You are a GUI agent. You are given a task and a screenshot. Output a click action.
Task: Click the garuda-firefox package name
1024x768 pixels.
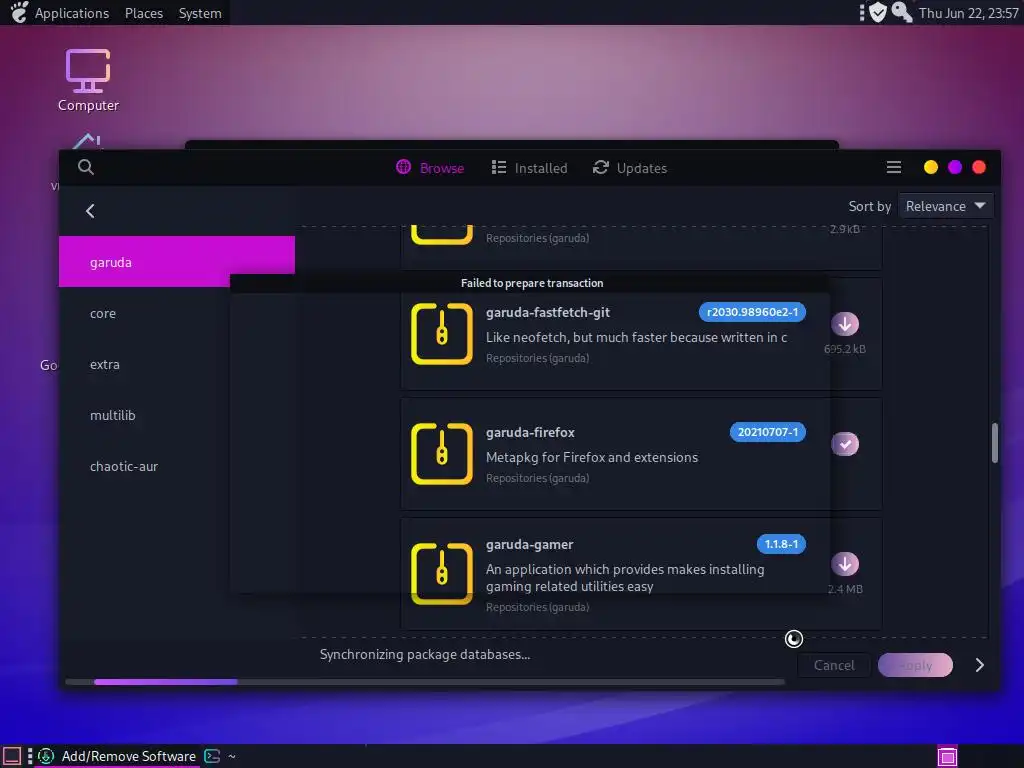530,432
